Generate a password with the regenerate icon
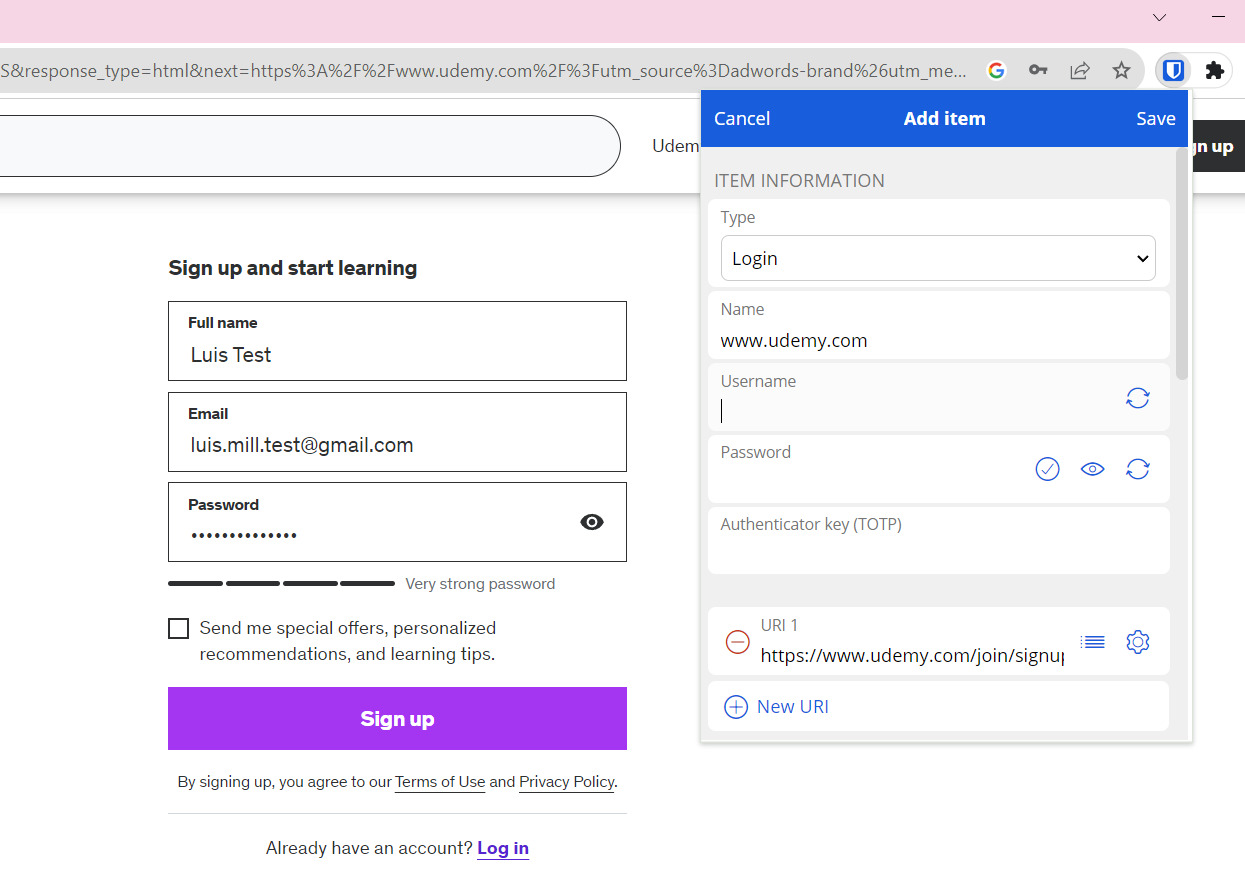This screenshot has width=1245, height=884. click(x=1138, y=469)
